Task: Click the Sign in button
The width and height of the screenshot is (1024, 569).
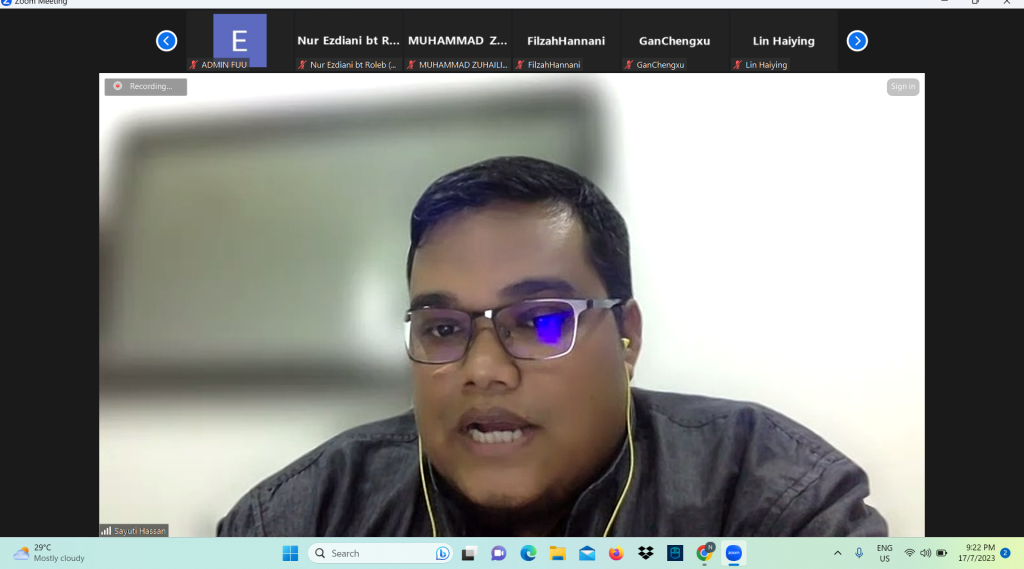Action: click(x=902, y=87)
